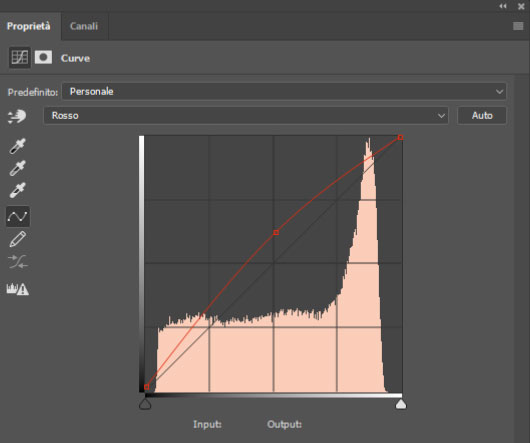Collapse the panel with double arrows
The width and height of the screenshot is (530, 443).
(x=503, y=6)
